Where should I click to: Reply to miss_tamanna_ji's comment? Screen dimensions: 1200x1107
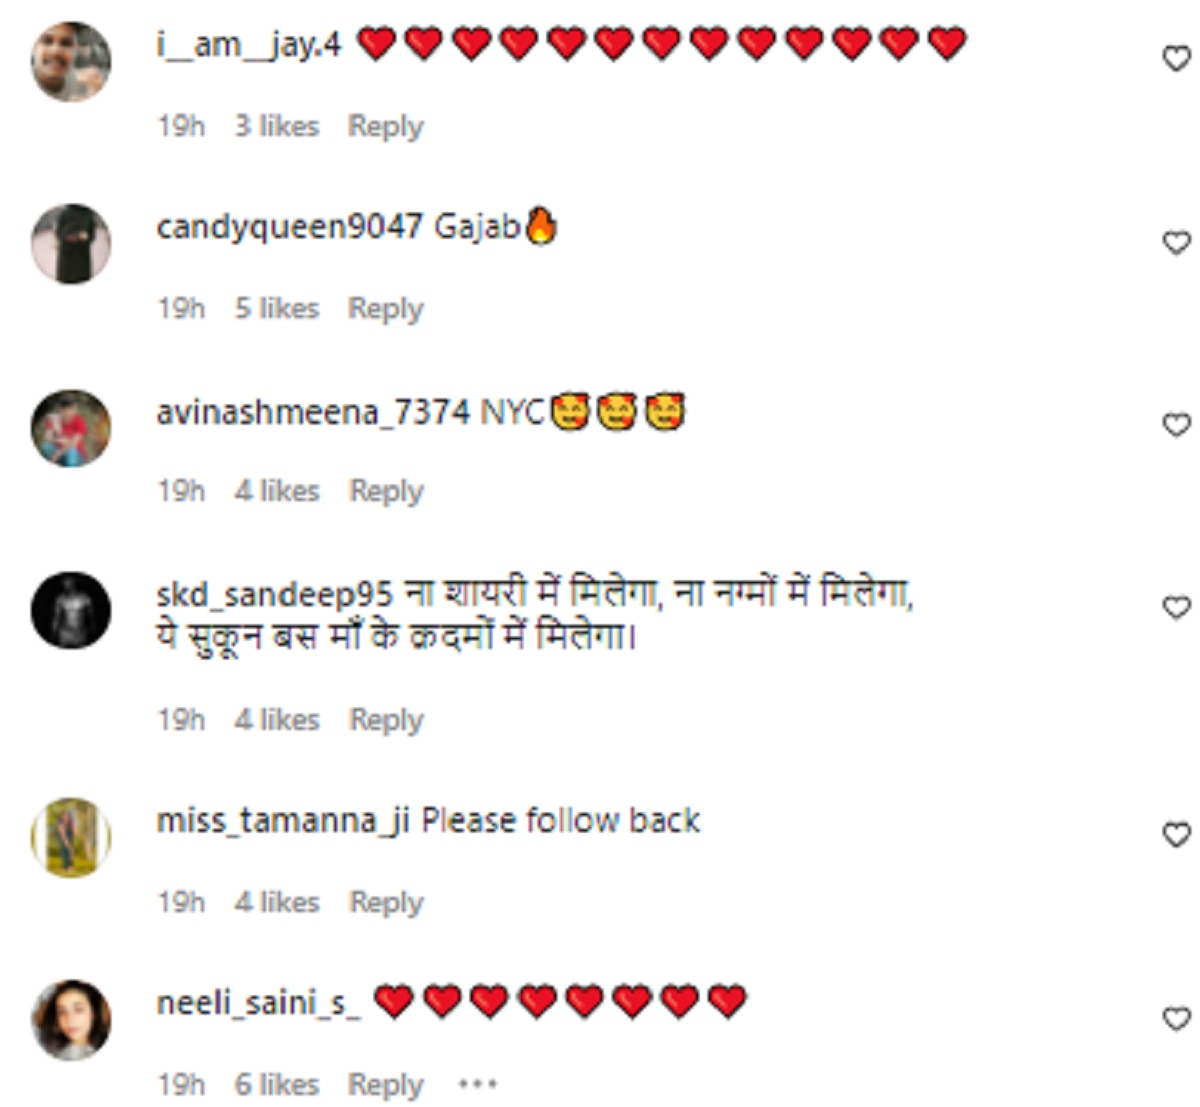pos(386,903)
